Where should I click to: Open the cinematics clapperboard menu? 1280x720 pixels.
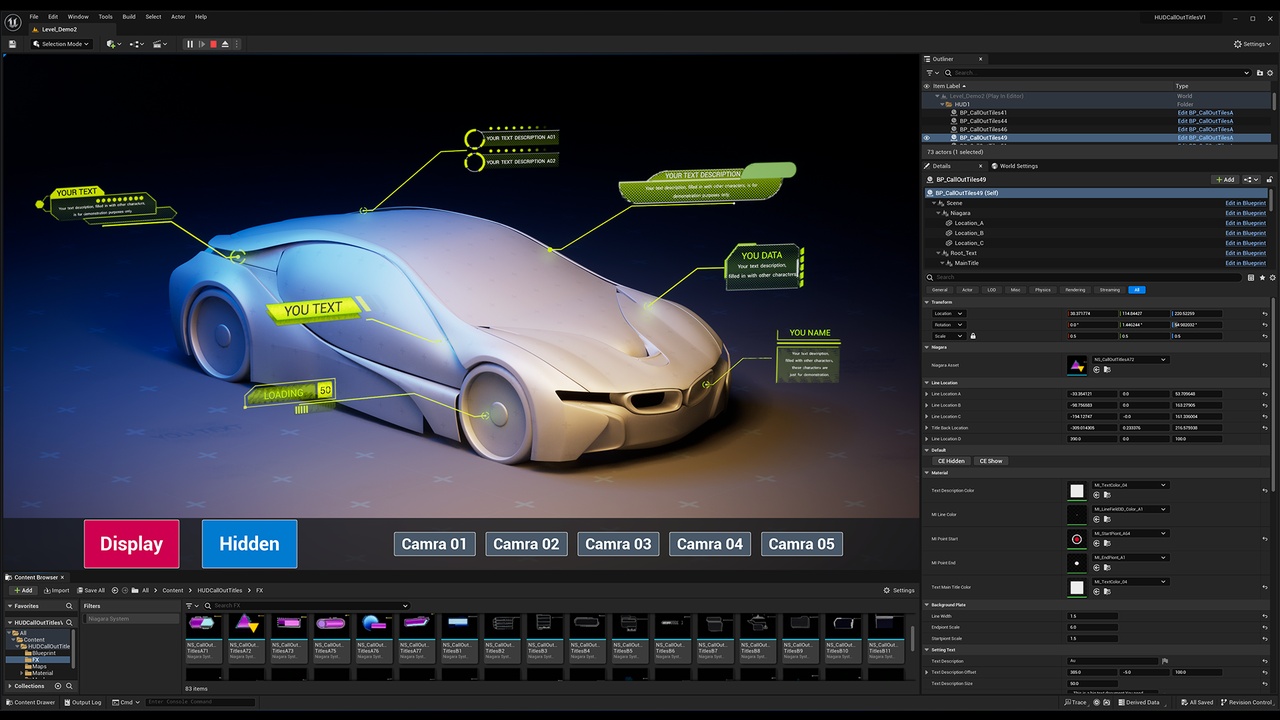[x=161, y=44]
